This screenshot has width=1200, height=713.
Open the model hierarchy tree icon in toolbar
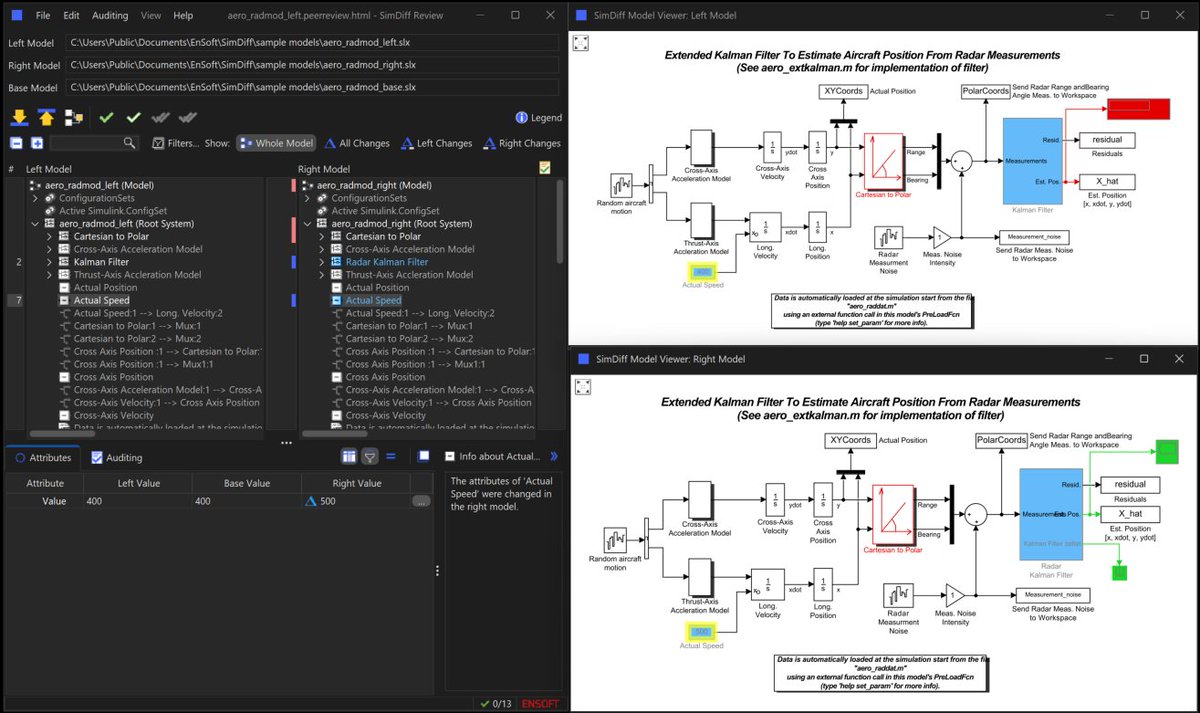click(73, 117)
